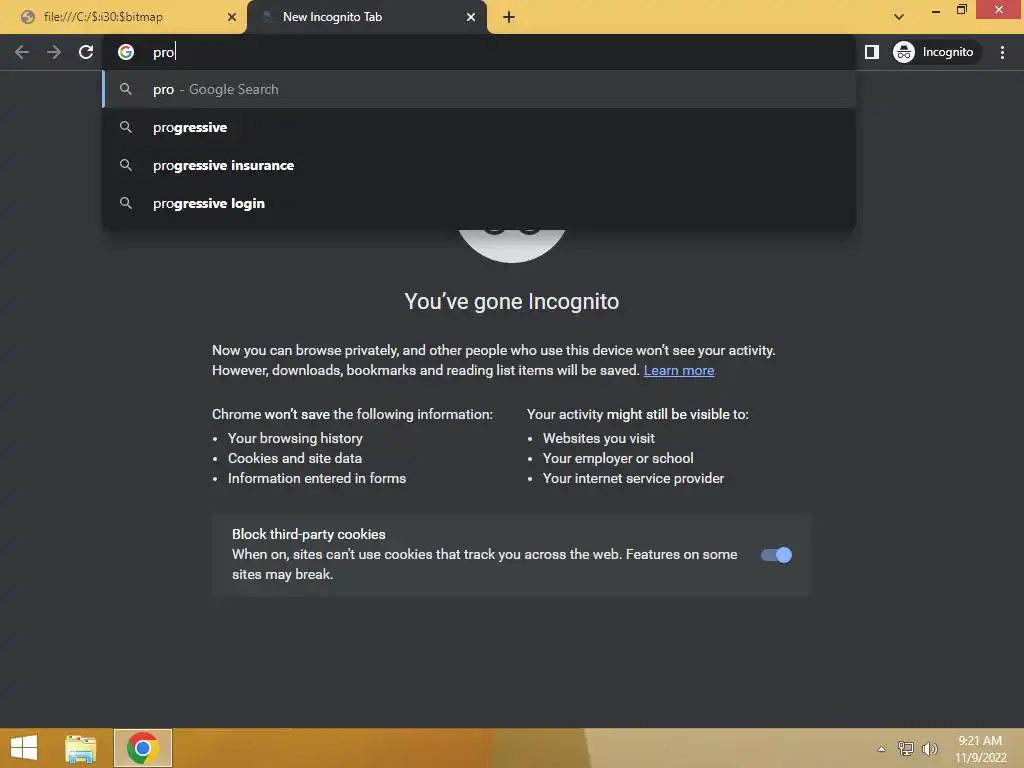Open the volume speaker tray icon
1024x768 pixels.
(x=929, y=748)
